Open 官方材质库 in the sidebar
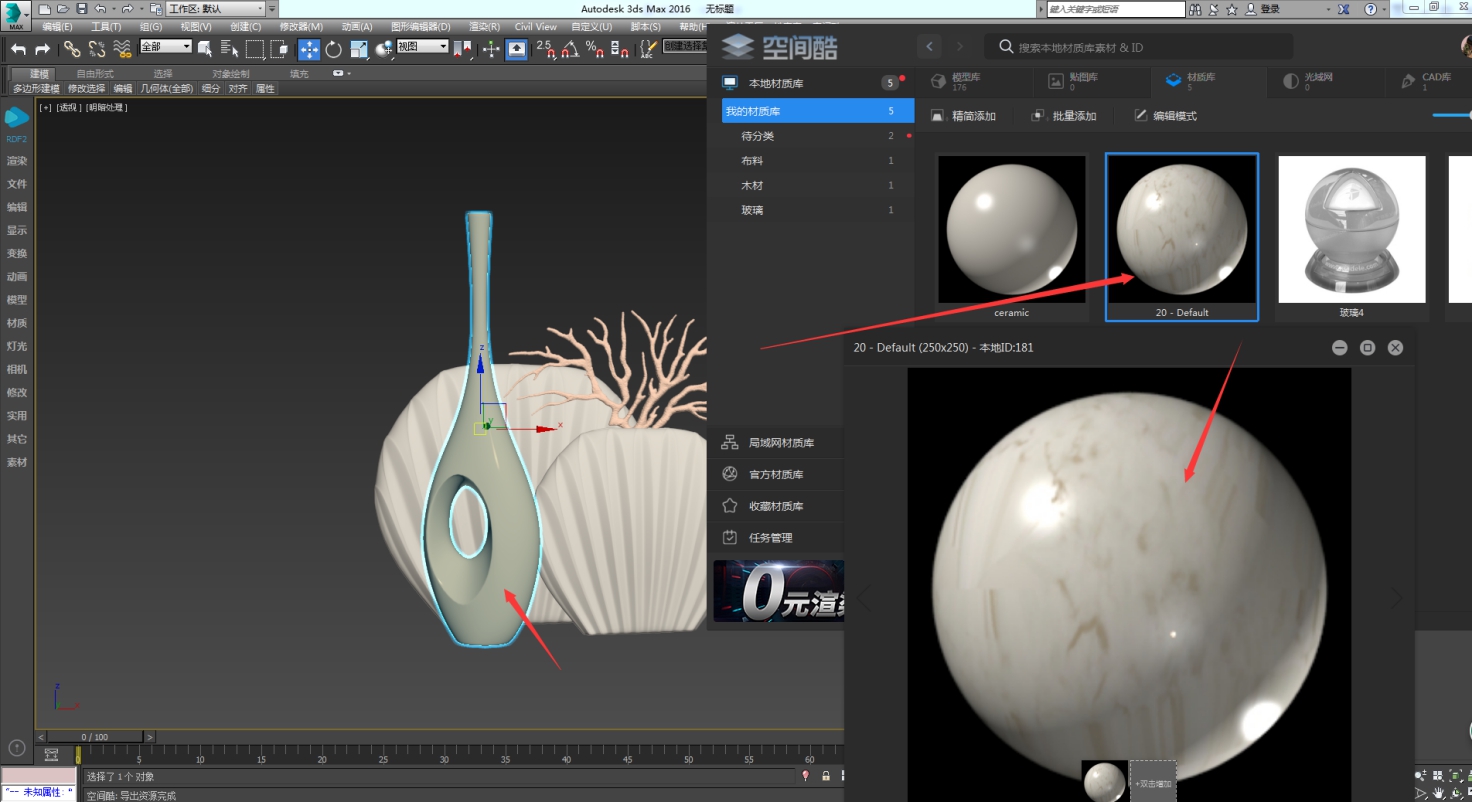The height and width of the screenshot is (802, 1472). point(776,474)
